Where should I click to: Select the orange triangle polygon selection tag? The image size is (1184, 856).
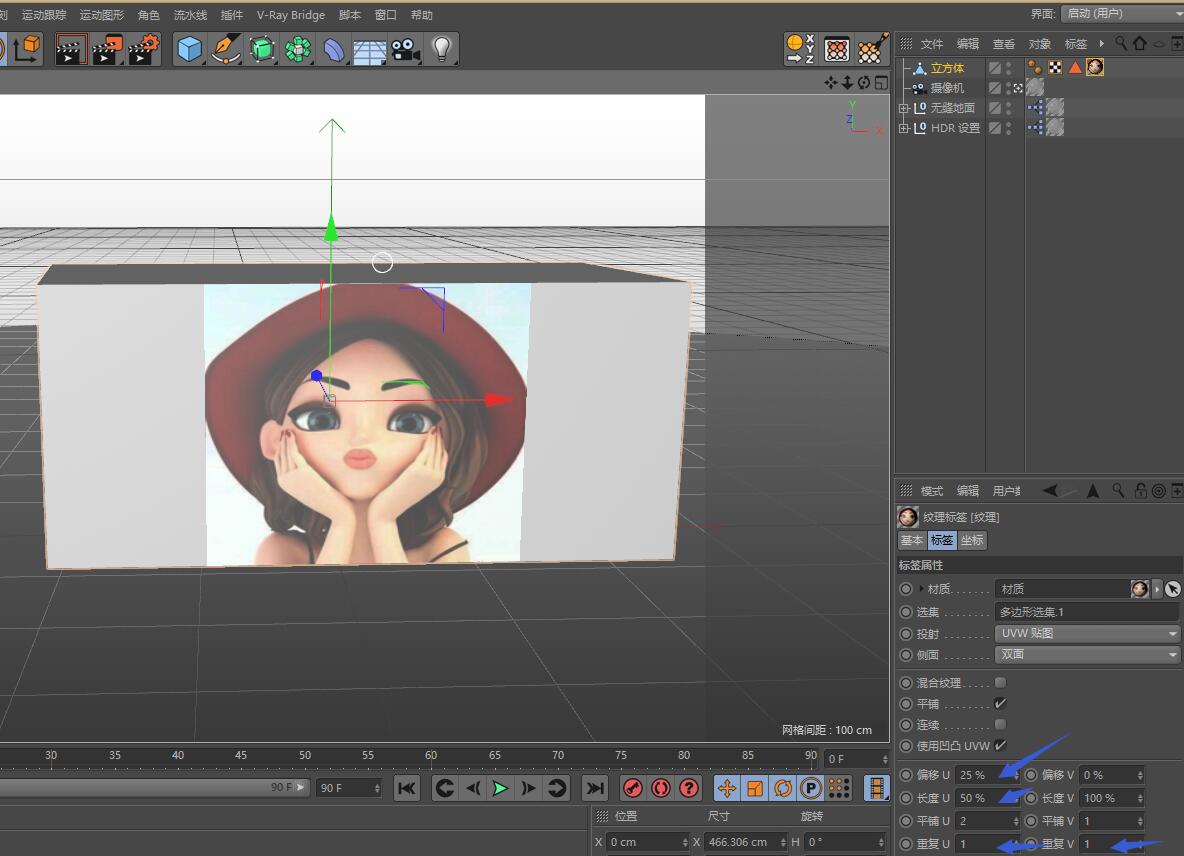[x=1075, y=67]
